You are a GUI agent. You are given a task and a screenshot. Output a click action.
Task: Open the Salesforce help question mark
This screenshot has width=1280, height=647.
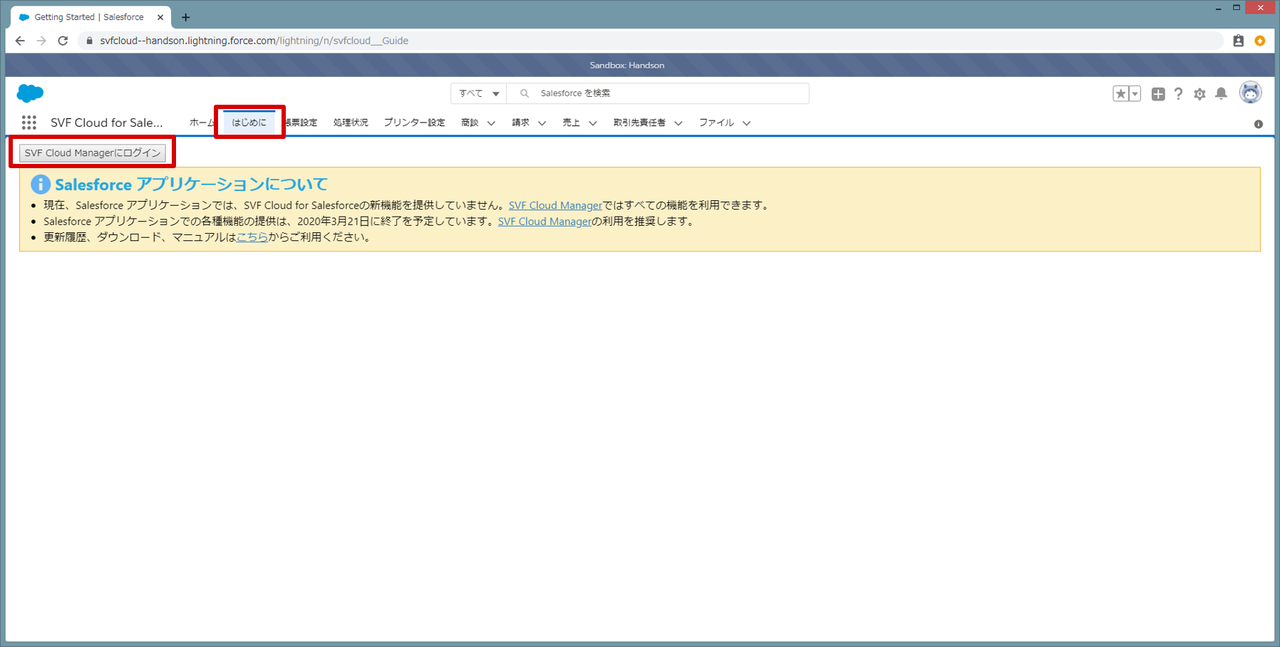point(1179,94)
